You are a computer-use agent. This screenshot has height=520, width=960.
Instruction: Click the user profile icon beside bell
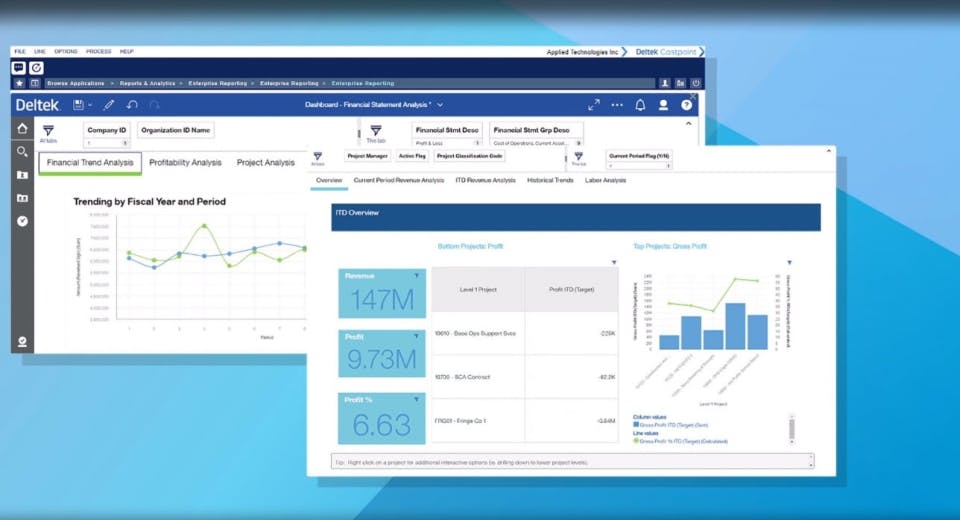(x=663, y=105)
